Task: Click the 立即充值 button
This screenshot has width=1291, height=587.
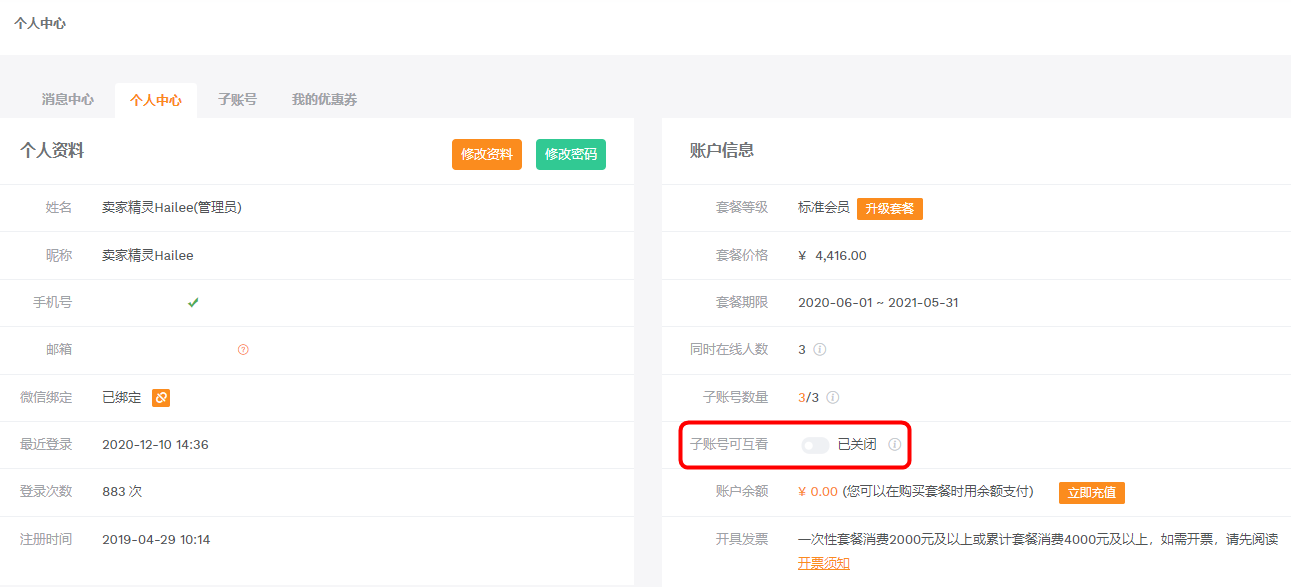Action: pyautogui.click(x=1093, y=492)
